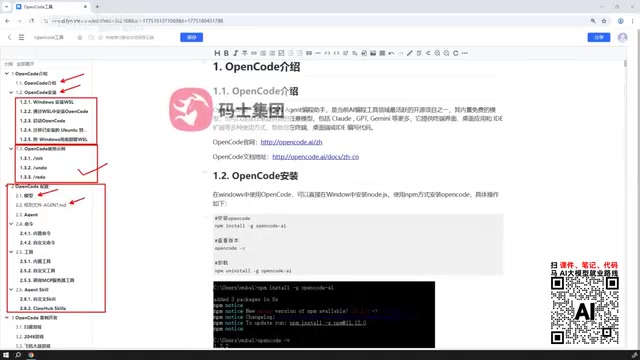Screen dimensions: 640x360
Task: Insert a blockquote with the quote icon
Action: [x=309, y=53]
